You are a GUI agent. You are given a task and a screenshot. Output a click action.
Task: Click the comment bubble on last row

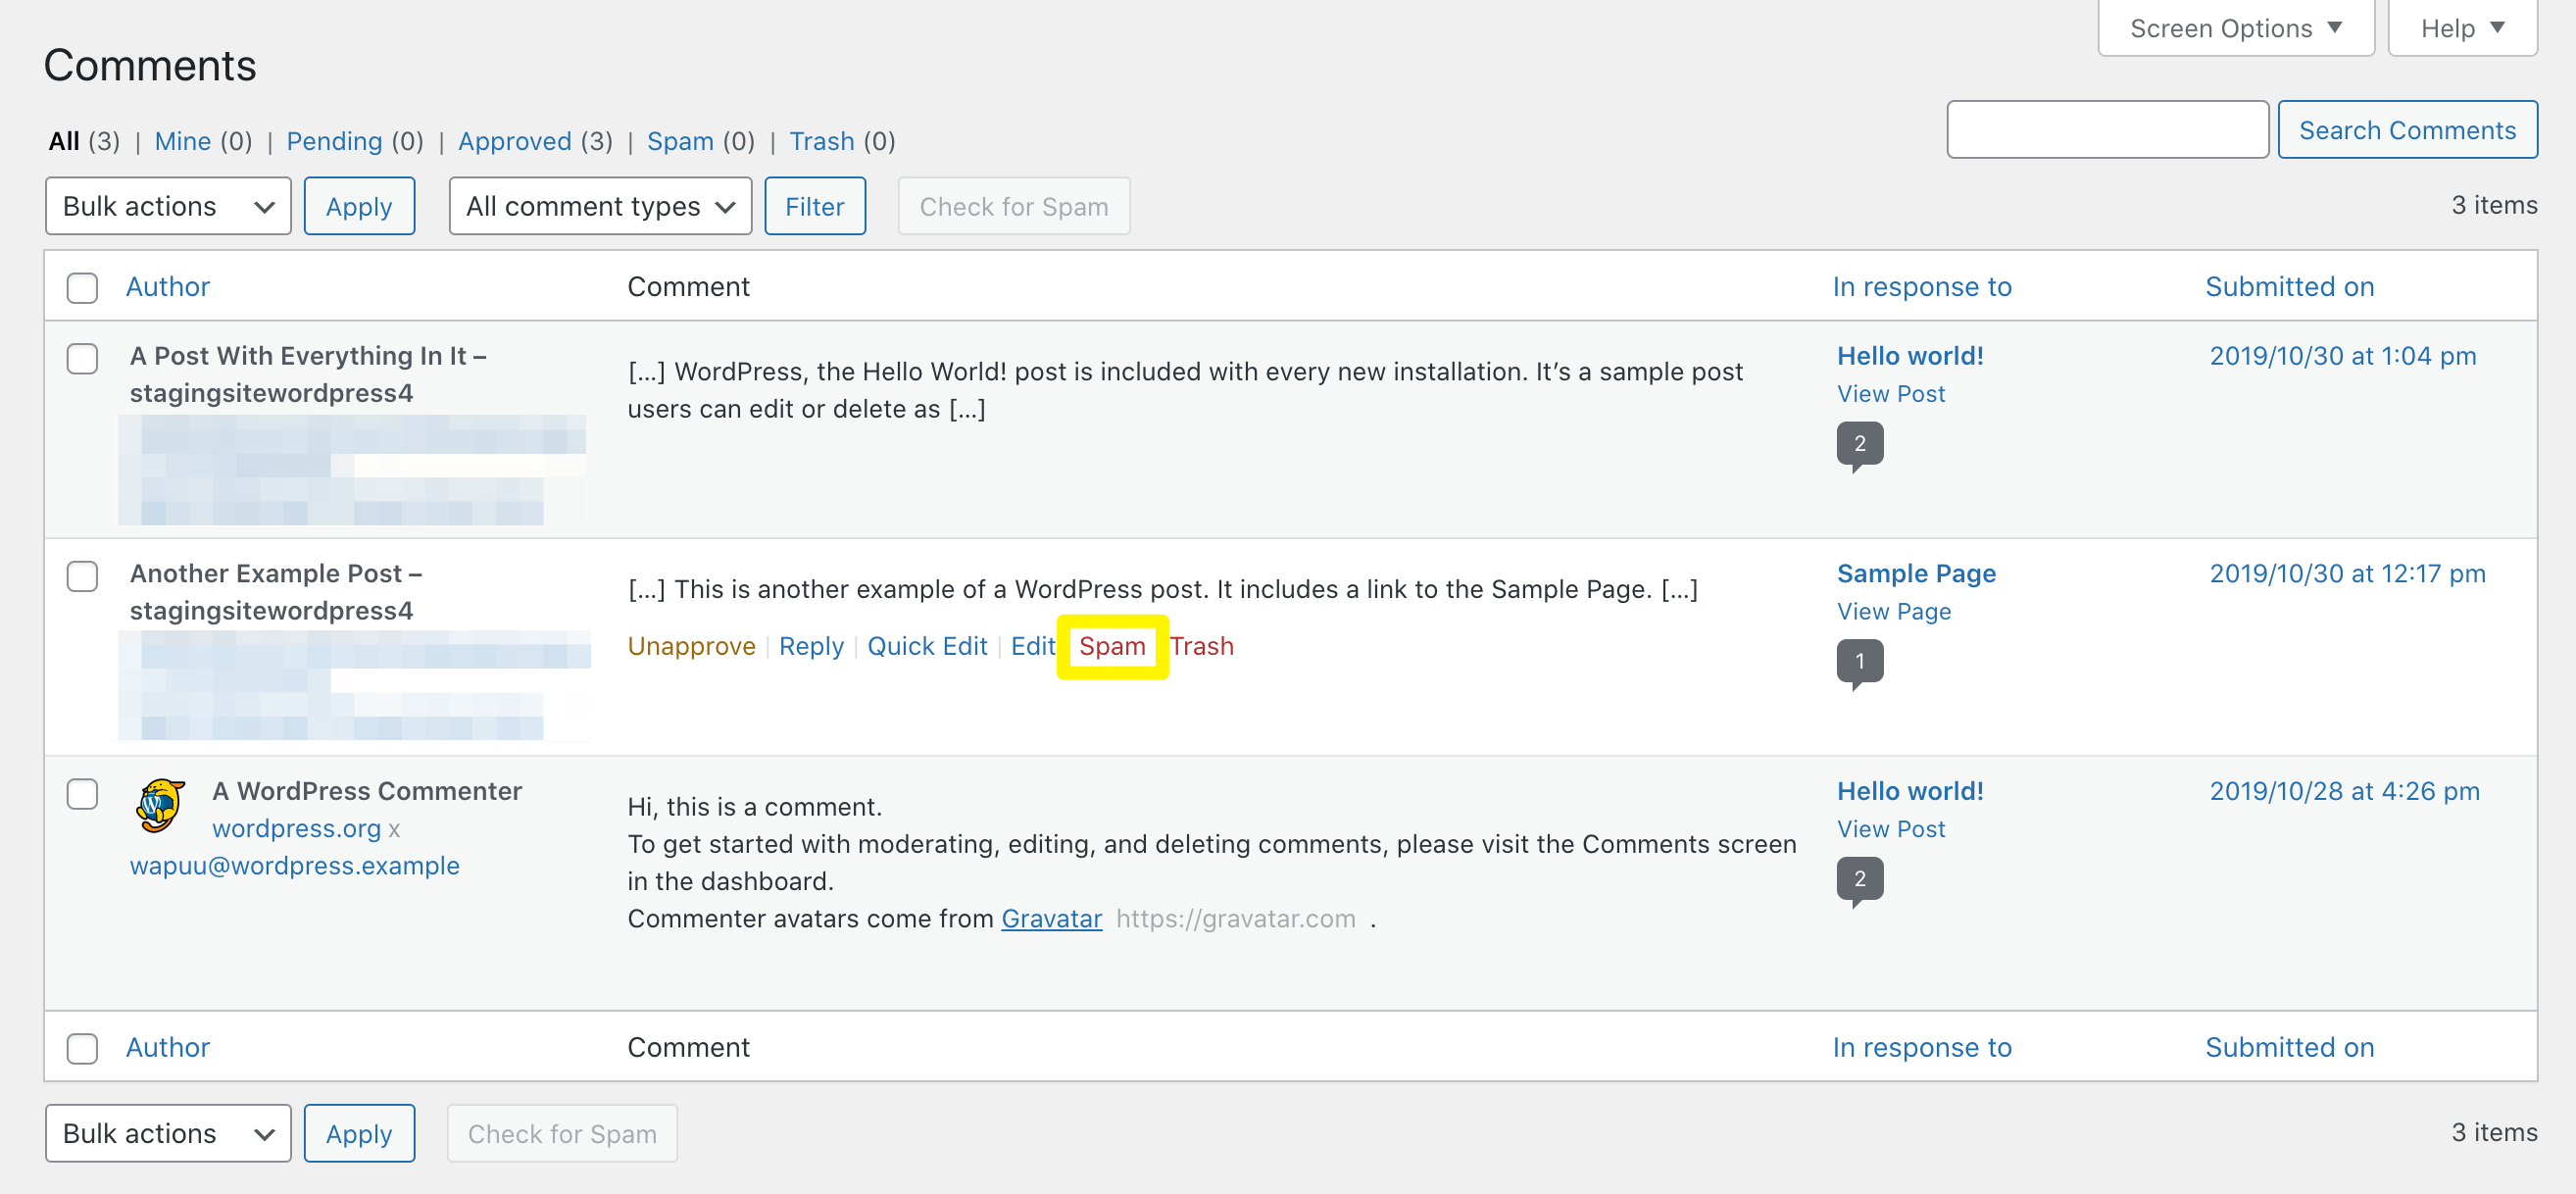click(x=1859, y=878)
